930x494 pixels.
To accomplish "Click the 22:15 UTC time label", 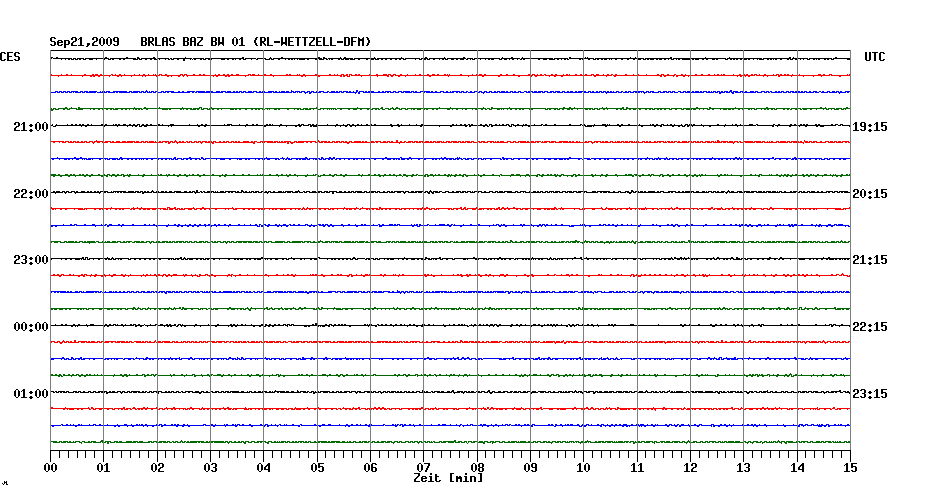I will [x=870, y=327].
